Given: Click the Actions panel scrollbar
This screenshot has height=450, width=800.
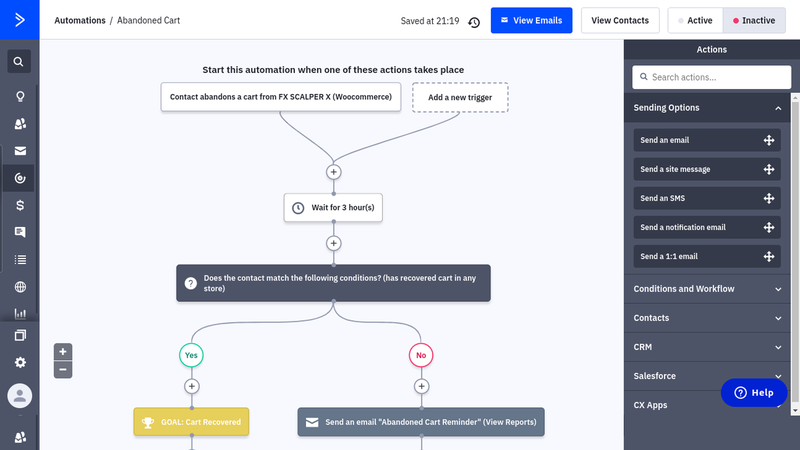Looking at the screenshot, I should (x=795, y=254).
